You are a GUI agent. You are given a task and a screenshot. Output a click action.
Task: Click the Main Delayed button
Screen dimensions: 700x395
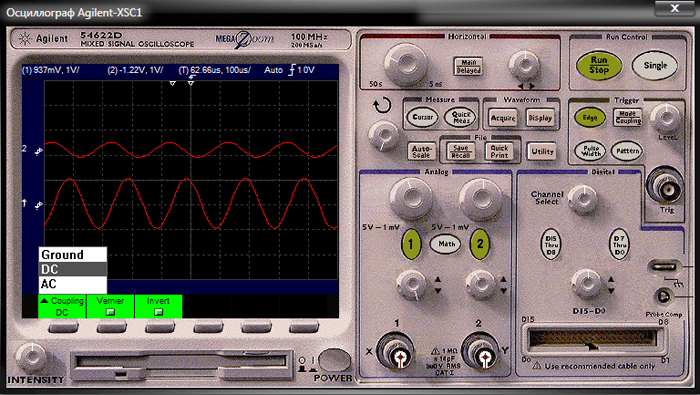(468, 66)
